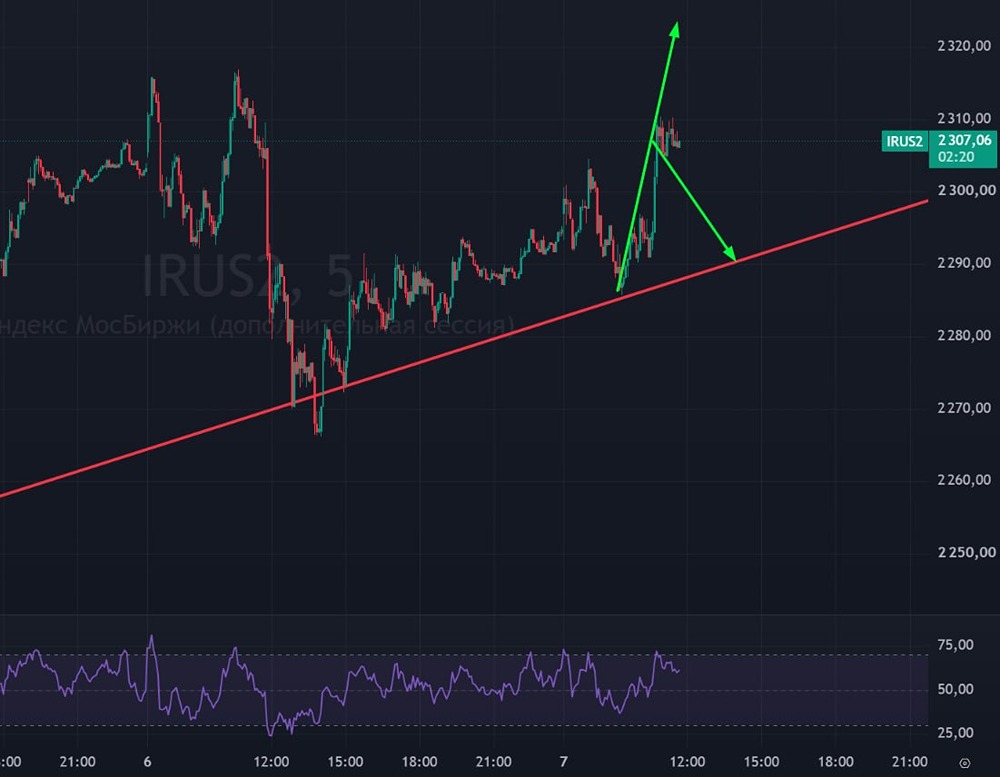Click the 2 310,00 price axis label
The width and height of the screenshot is (1000, 777).
click(964, 118)
